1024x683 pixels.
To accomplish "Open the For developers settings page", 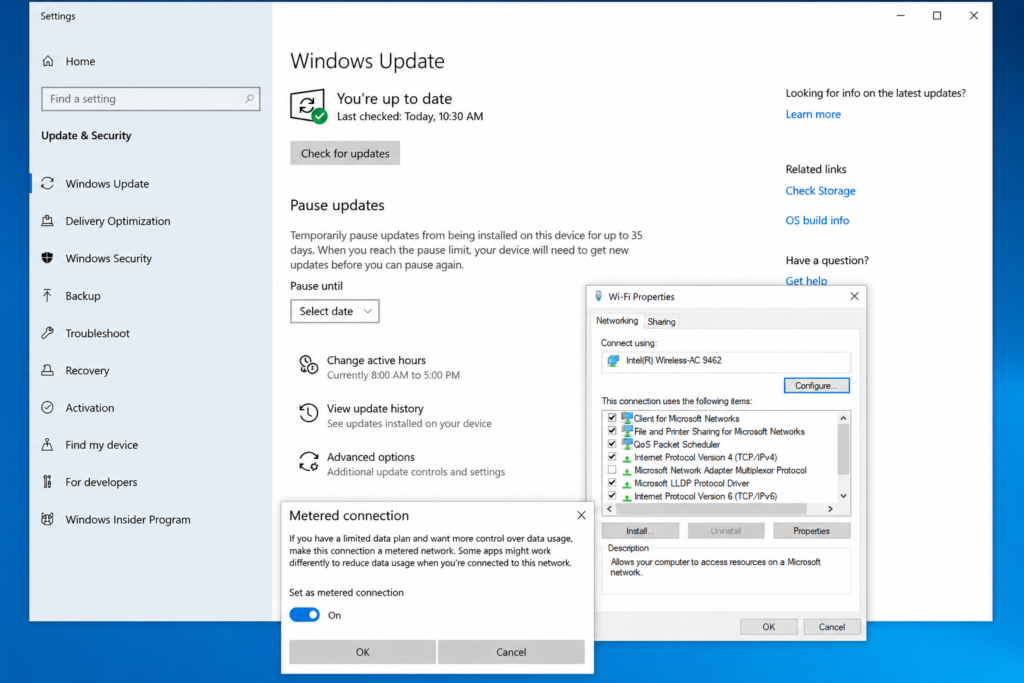I will click(101, 482).
